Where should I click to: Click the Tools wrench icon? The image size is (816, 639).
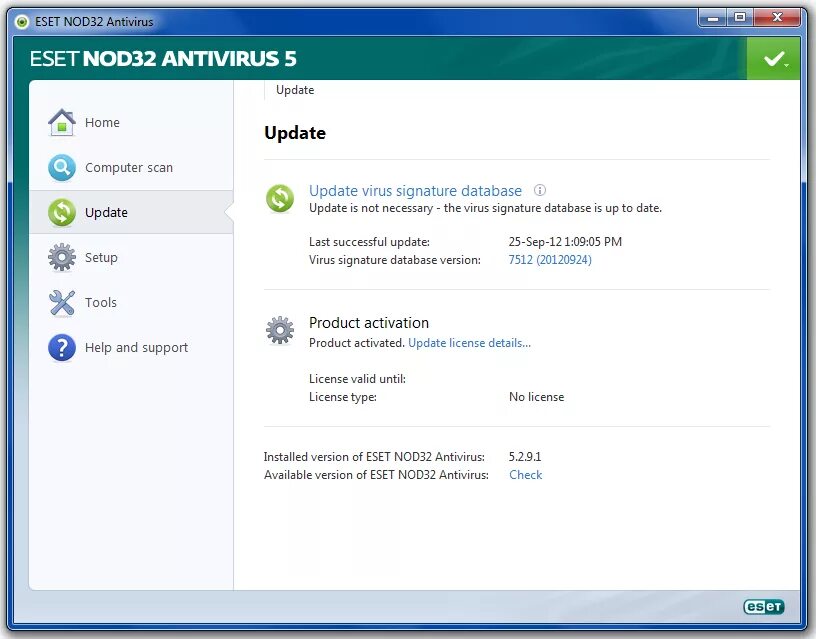(62, 303)
